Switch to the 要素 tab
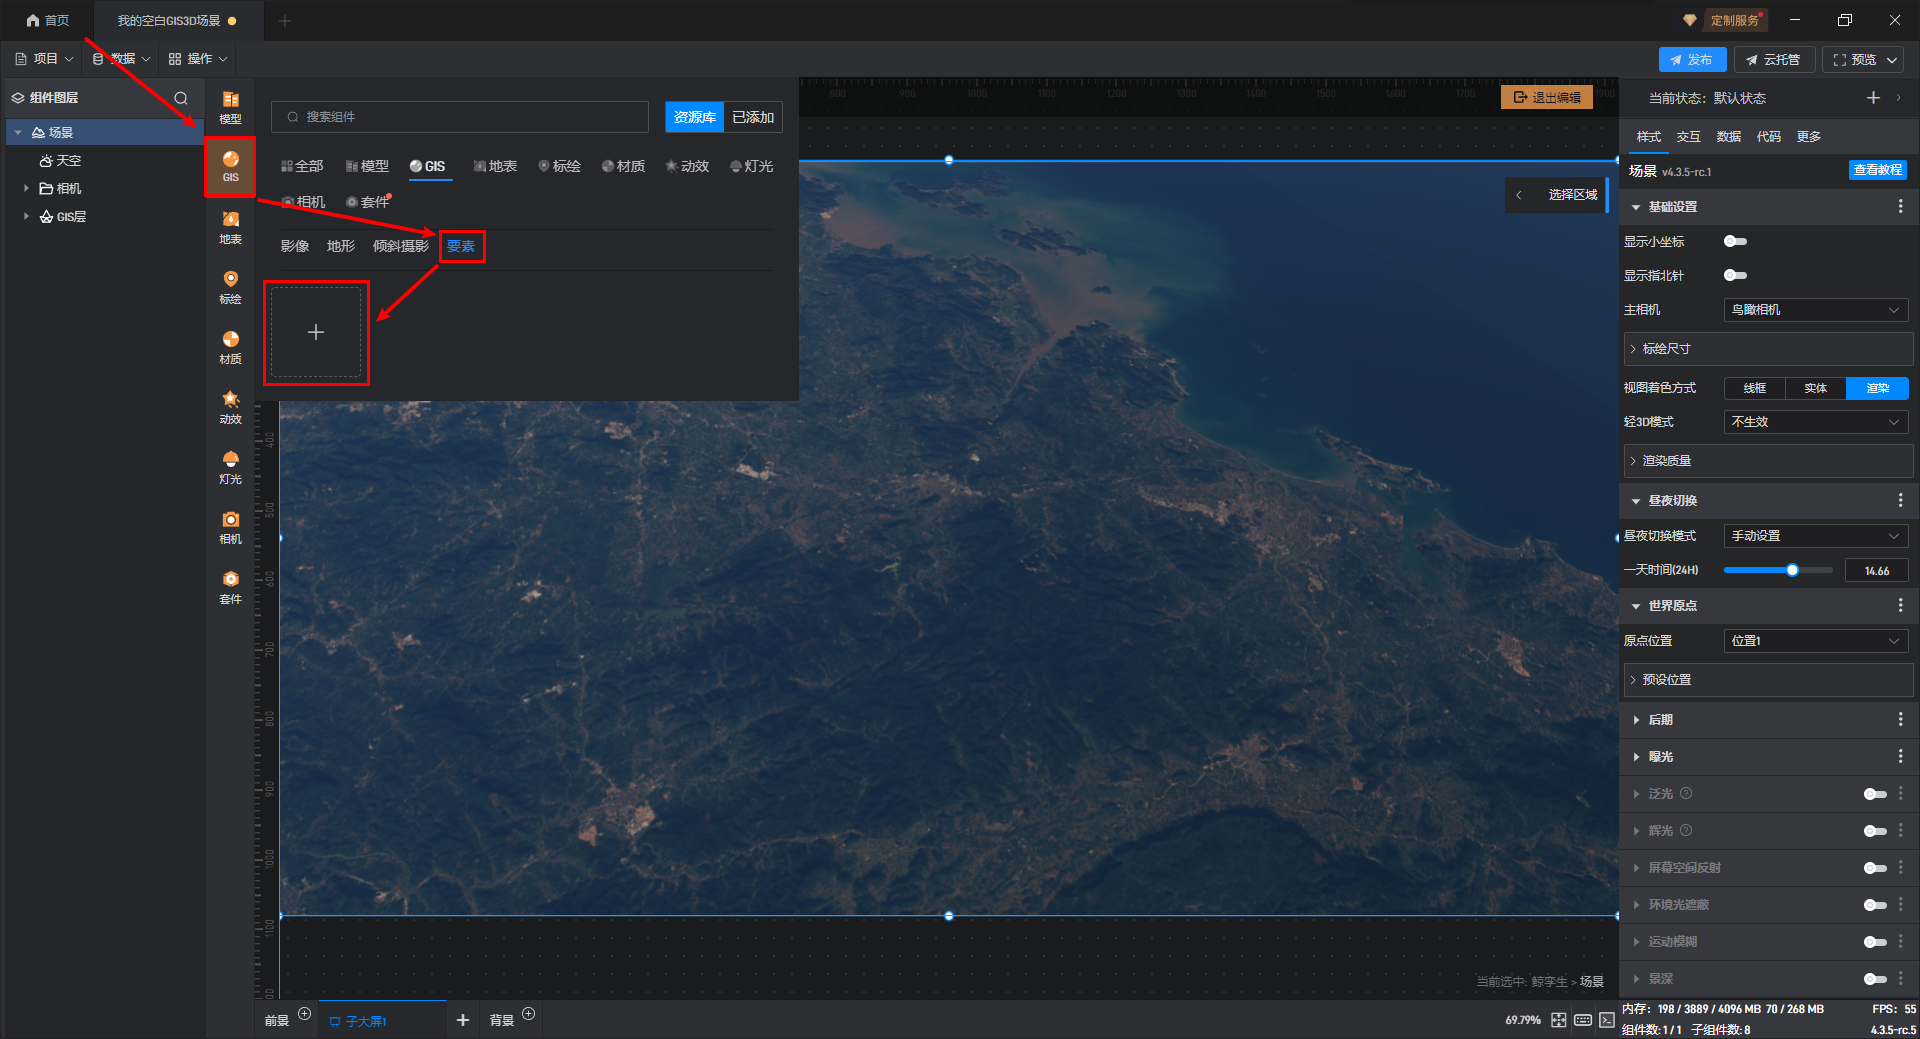Image resolution: width=1920 pixels, height=1039 pixels. click(461, 246)
